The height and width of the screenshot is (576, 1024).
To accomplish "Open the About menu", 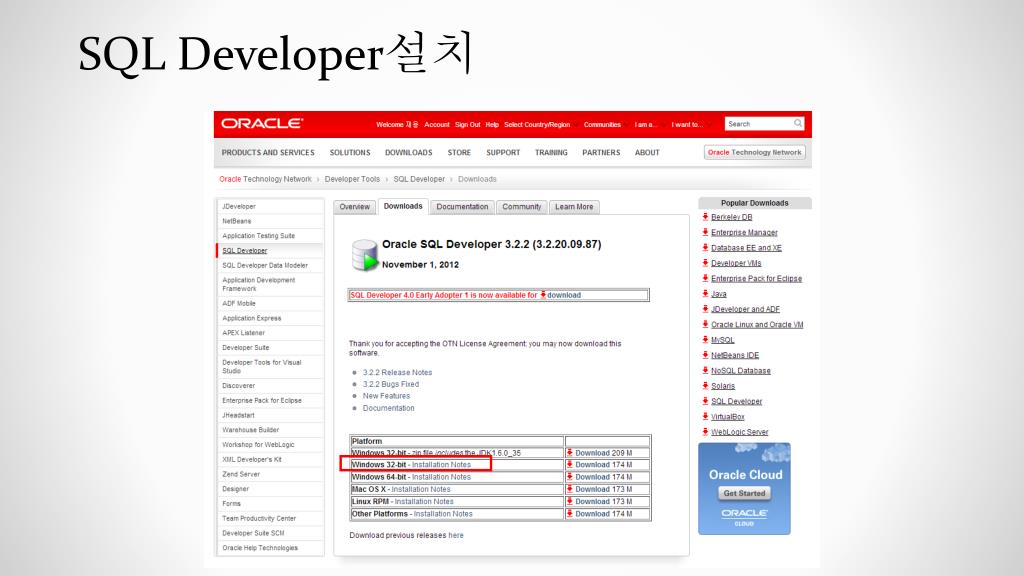I will tap(647, 152).
